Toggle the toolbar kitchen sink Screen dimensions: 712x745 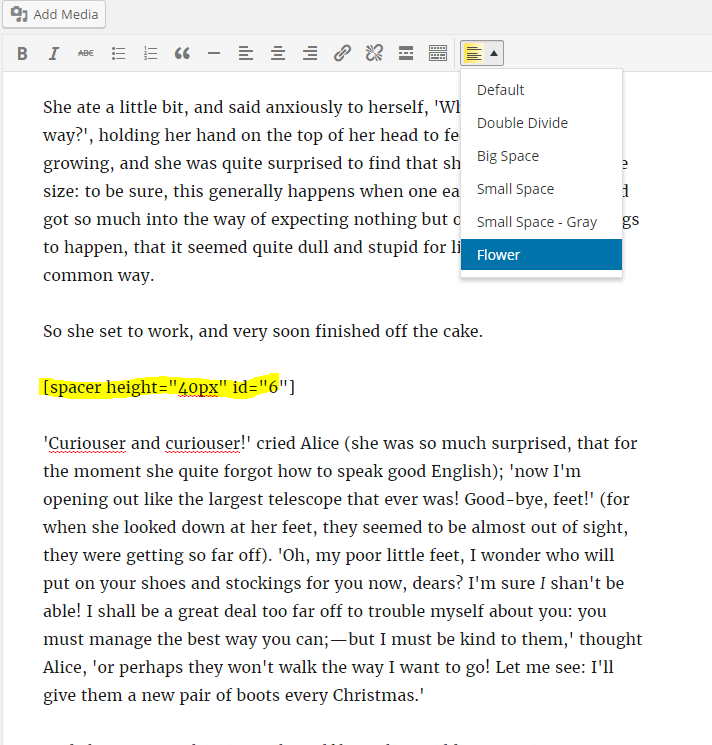click(x=438, y=54)
